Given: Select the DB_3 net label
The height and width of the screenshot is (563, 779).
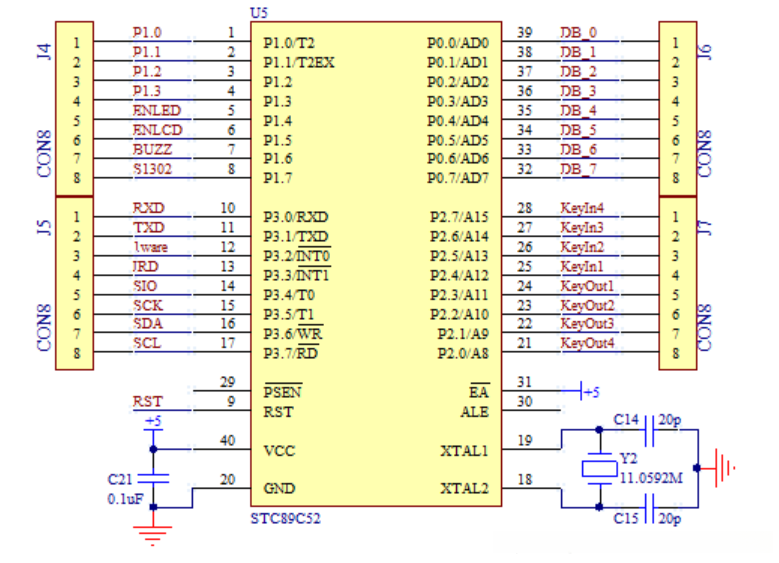Looking at the screenshot, I should pyautogui.click(x=578, y=91).
